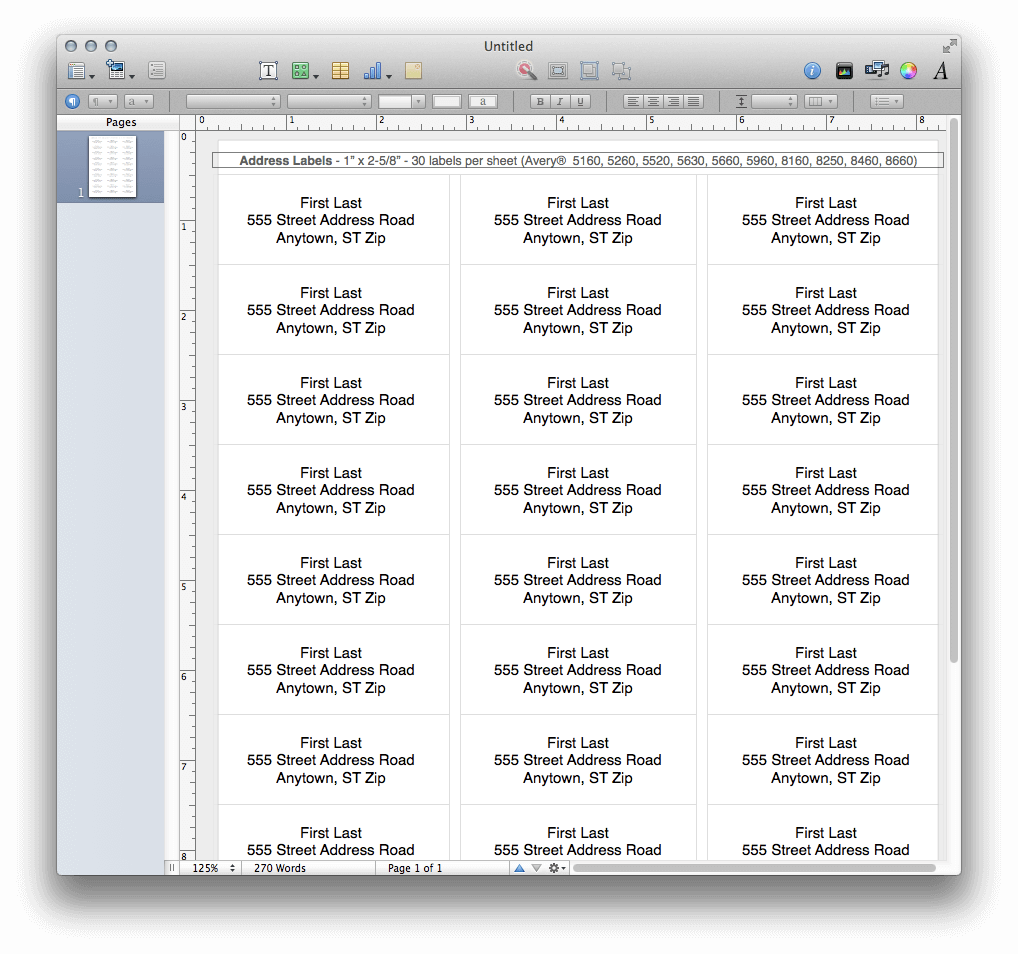The height and width of the screenshot is (954, 1018).
Task: Justify text alignment
Action: [x=694, y=101]
